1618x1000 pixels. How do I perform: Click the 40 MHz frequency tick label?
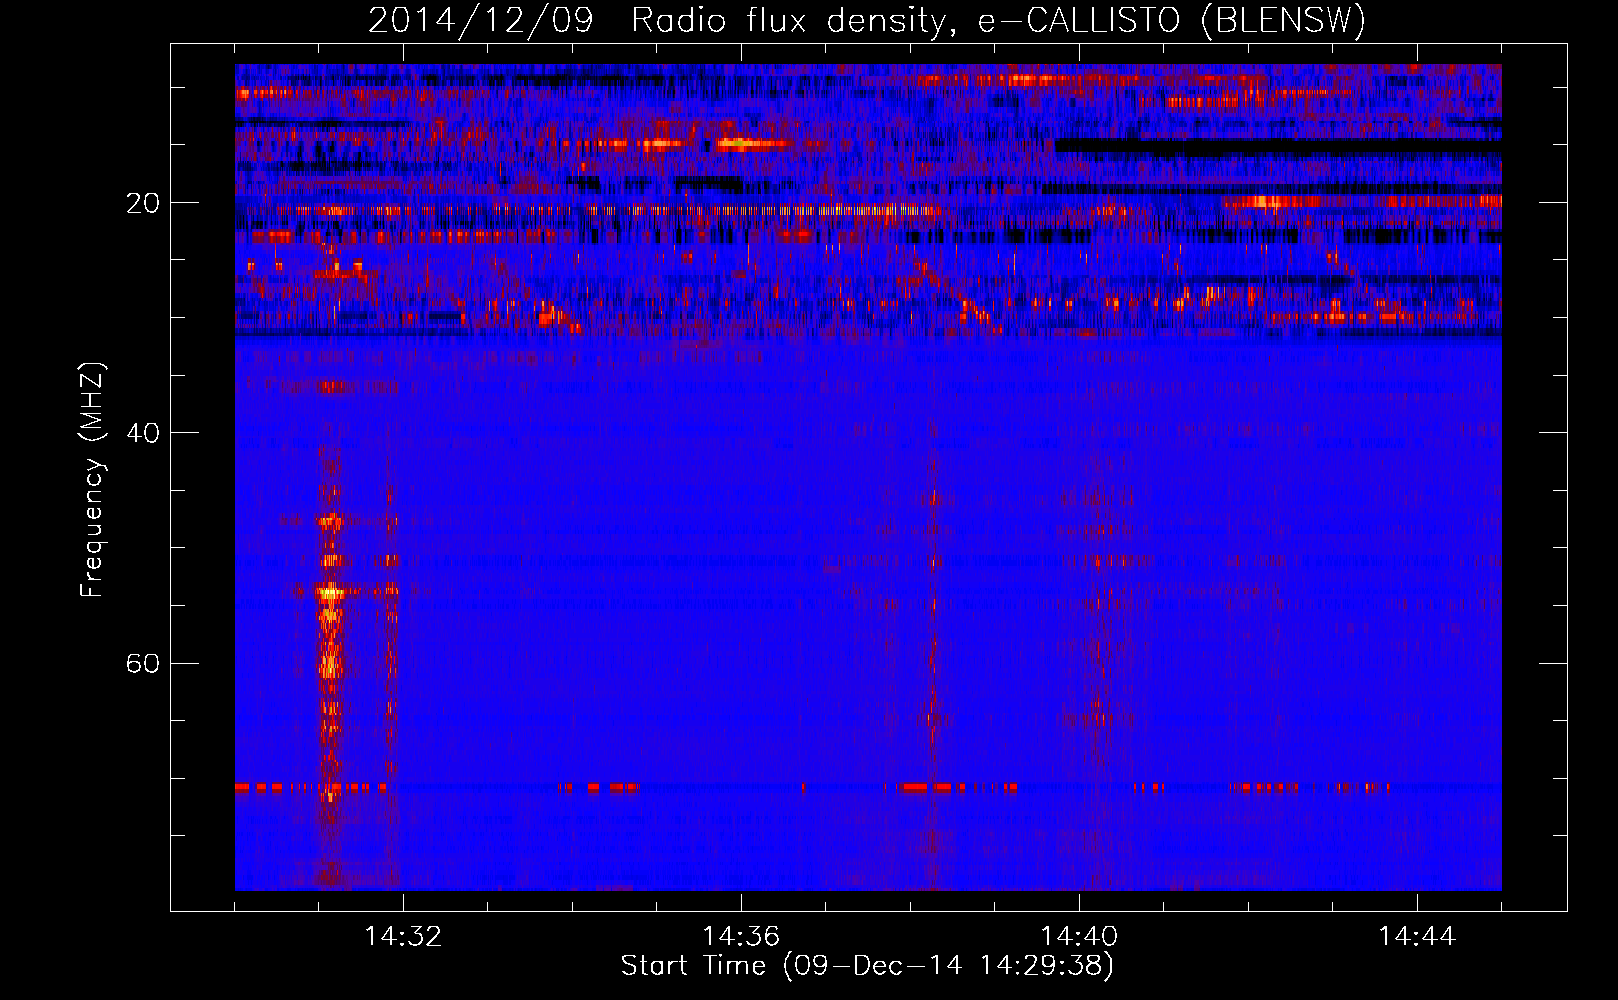coord(143,433)
